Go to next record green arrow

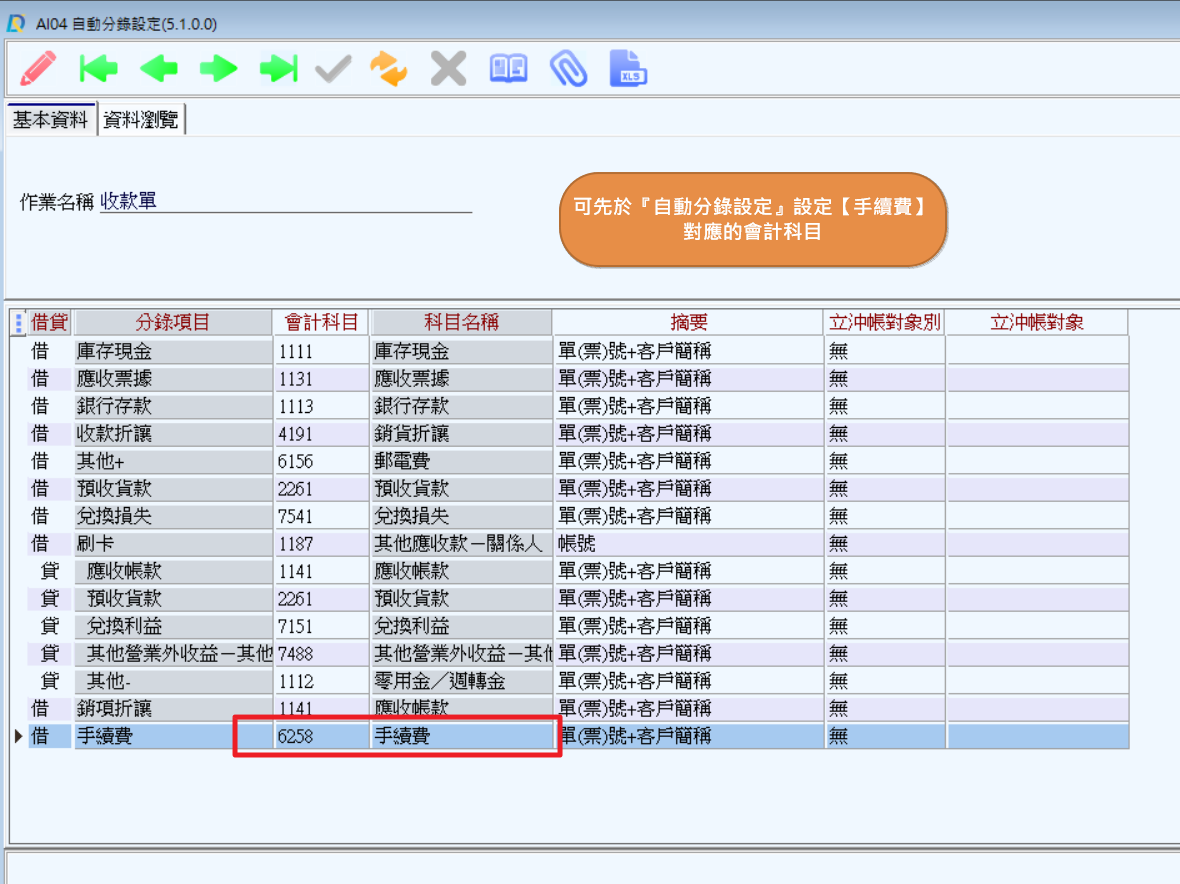coord(218,69)
